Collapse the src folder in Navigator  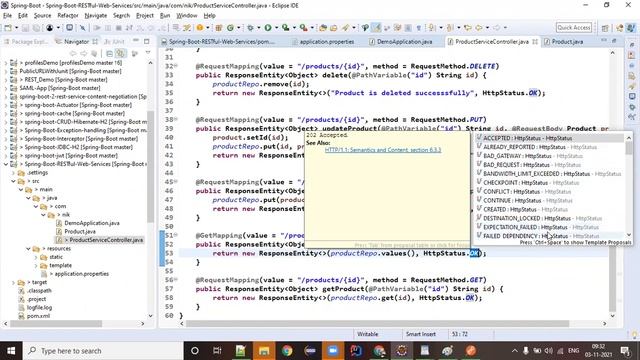pos(14,181)
